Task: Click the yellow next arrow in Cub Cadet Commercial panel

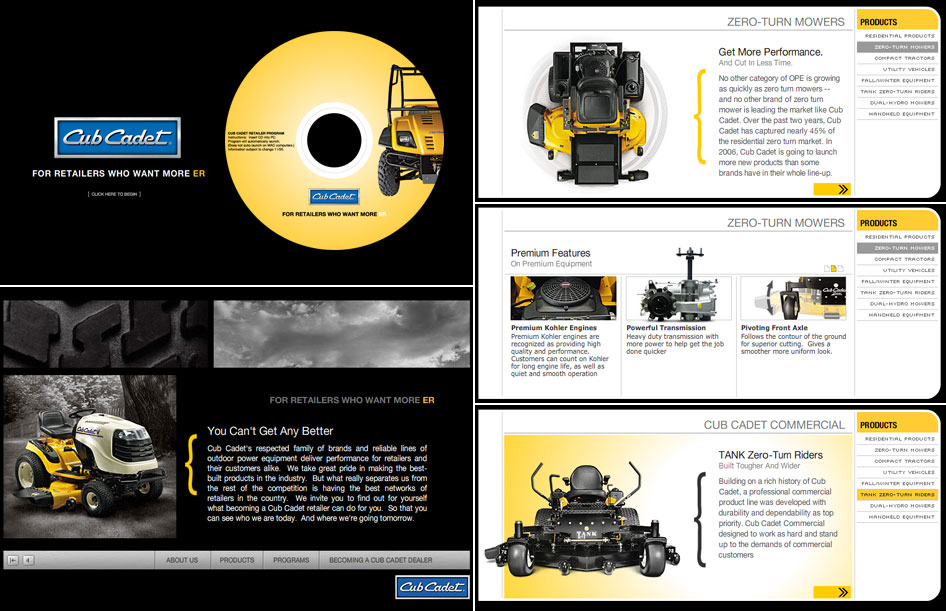Action: [x=831, y=592]
